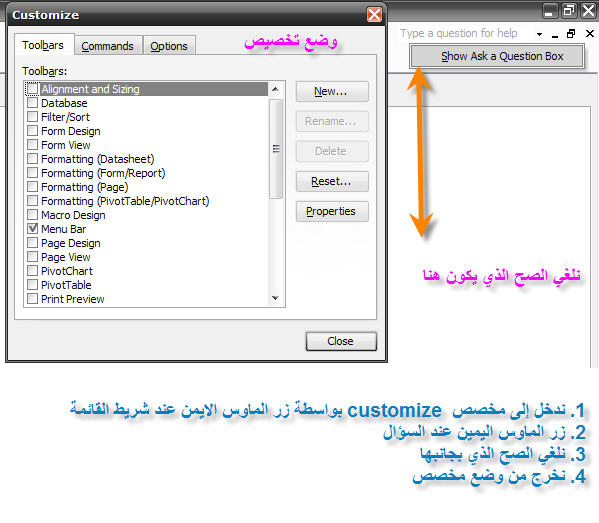Tick the Form Design checkbox

click(x=32, y=131)
